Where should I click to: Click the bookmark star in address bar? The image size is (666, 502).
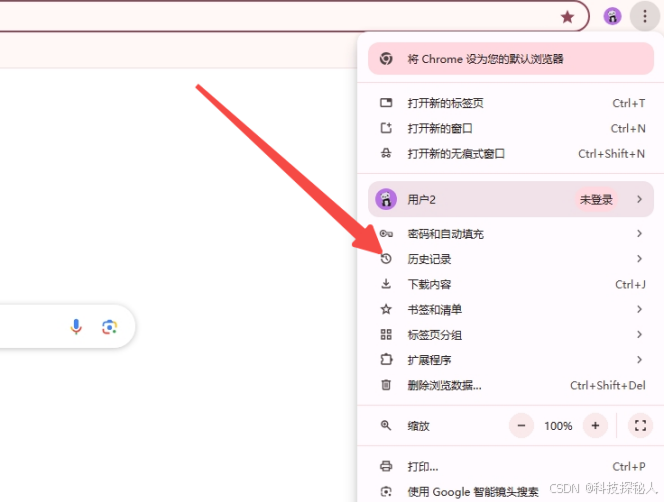[x=567, y=17]
